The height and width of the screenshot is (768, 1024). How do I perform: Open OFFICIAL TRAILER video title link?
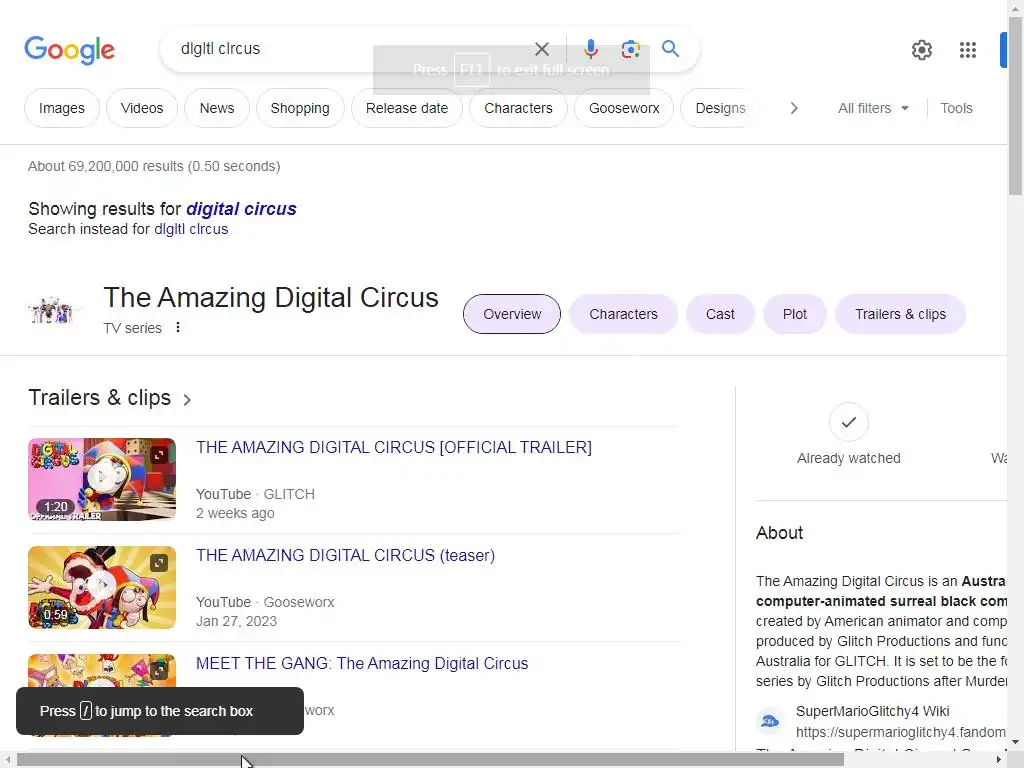coord(394,447)
